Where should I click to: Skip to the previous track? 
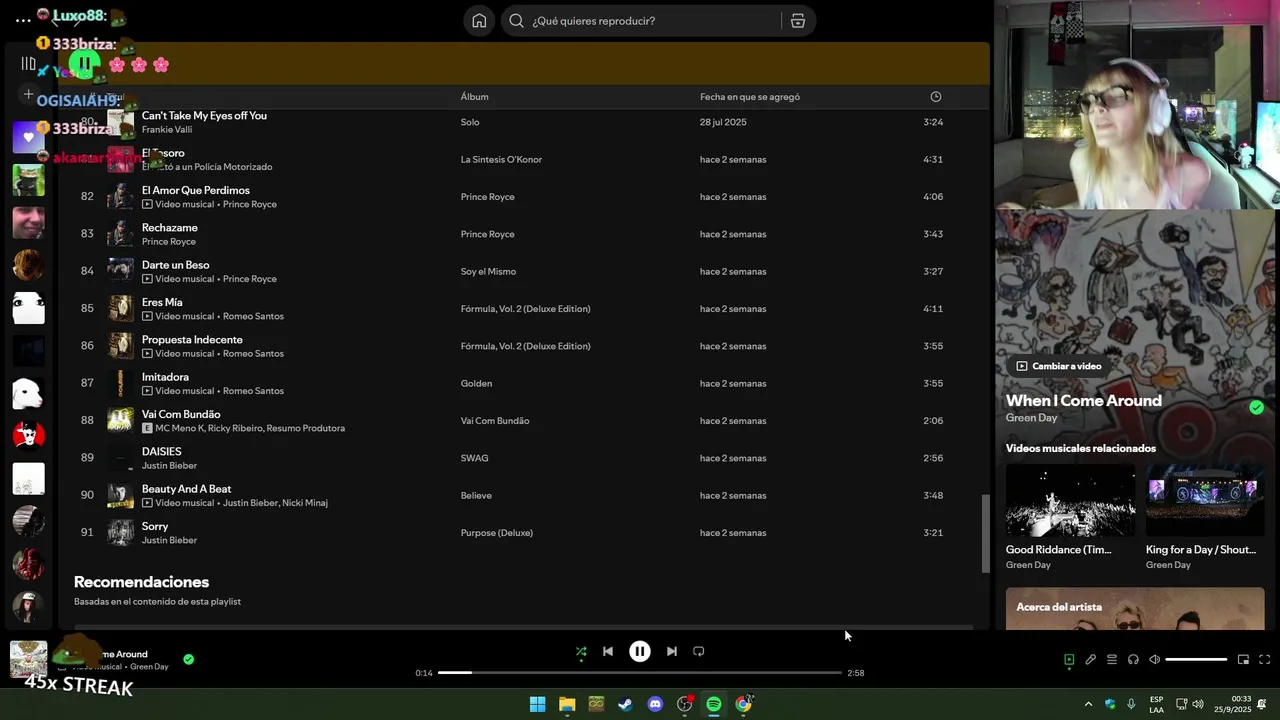pos(608,651)
